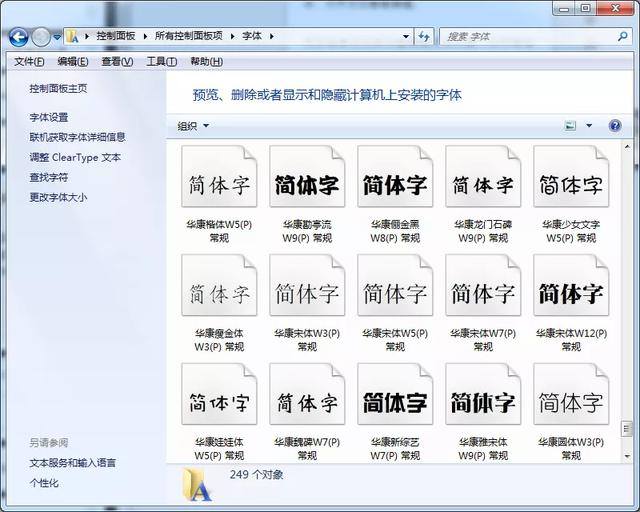The width and height of the screenshot is (640, 512).
Task: Open the address bar history dropdown
Action: point(406,36)
